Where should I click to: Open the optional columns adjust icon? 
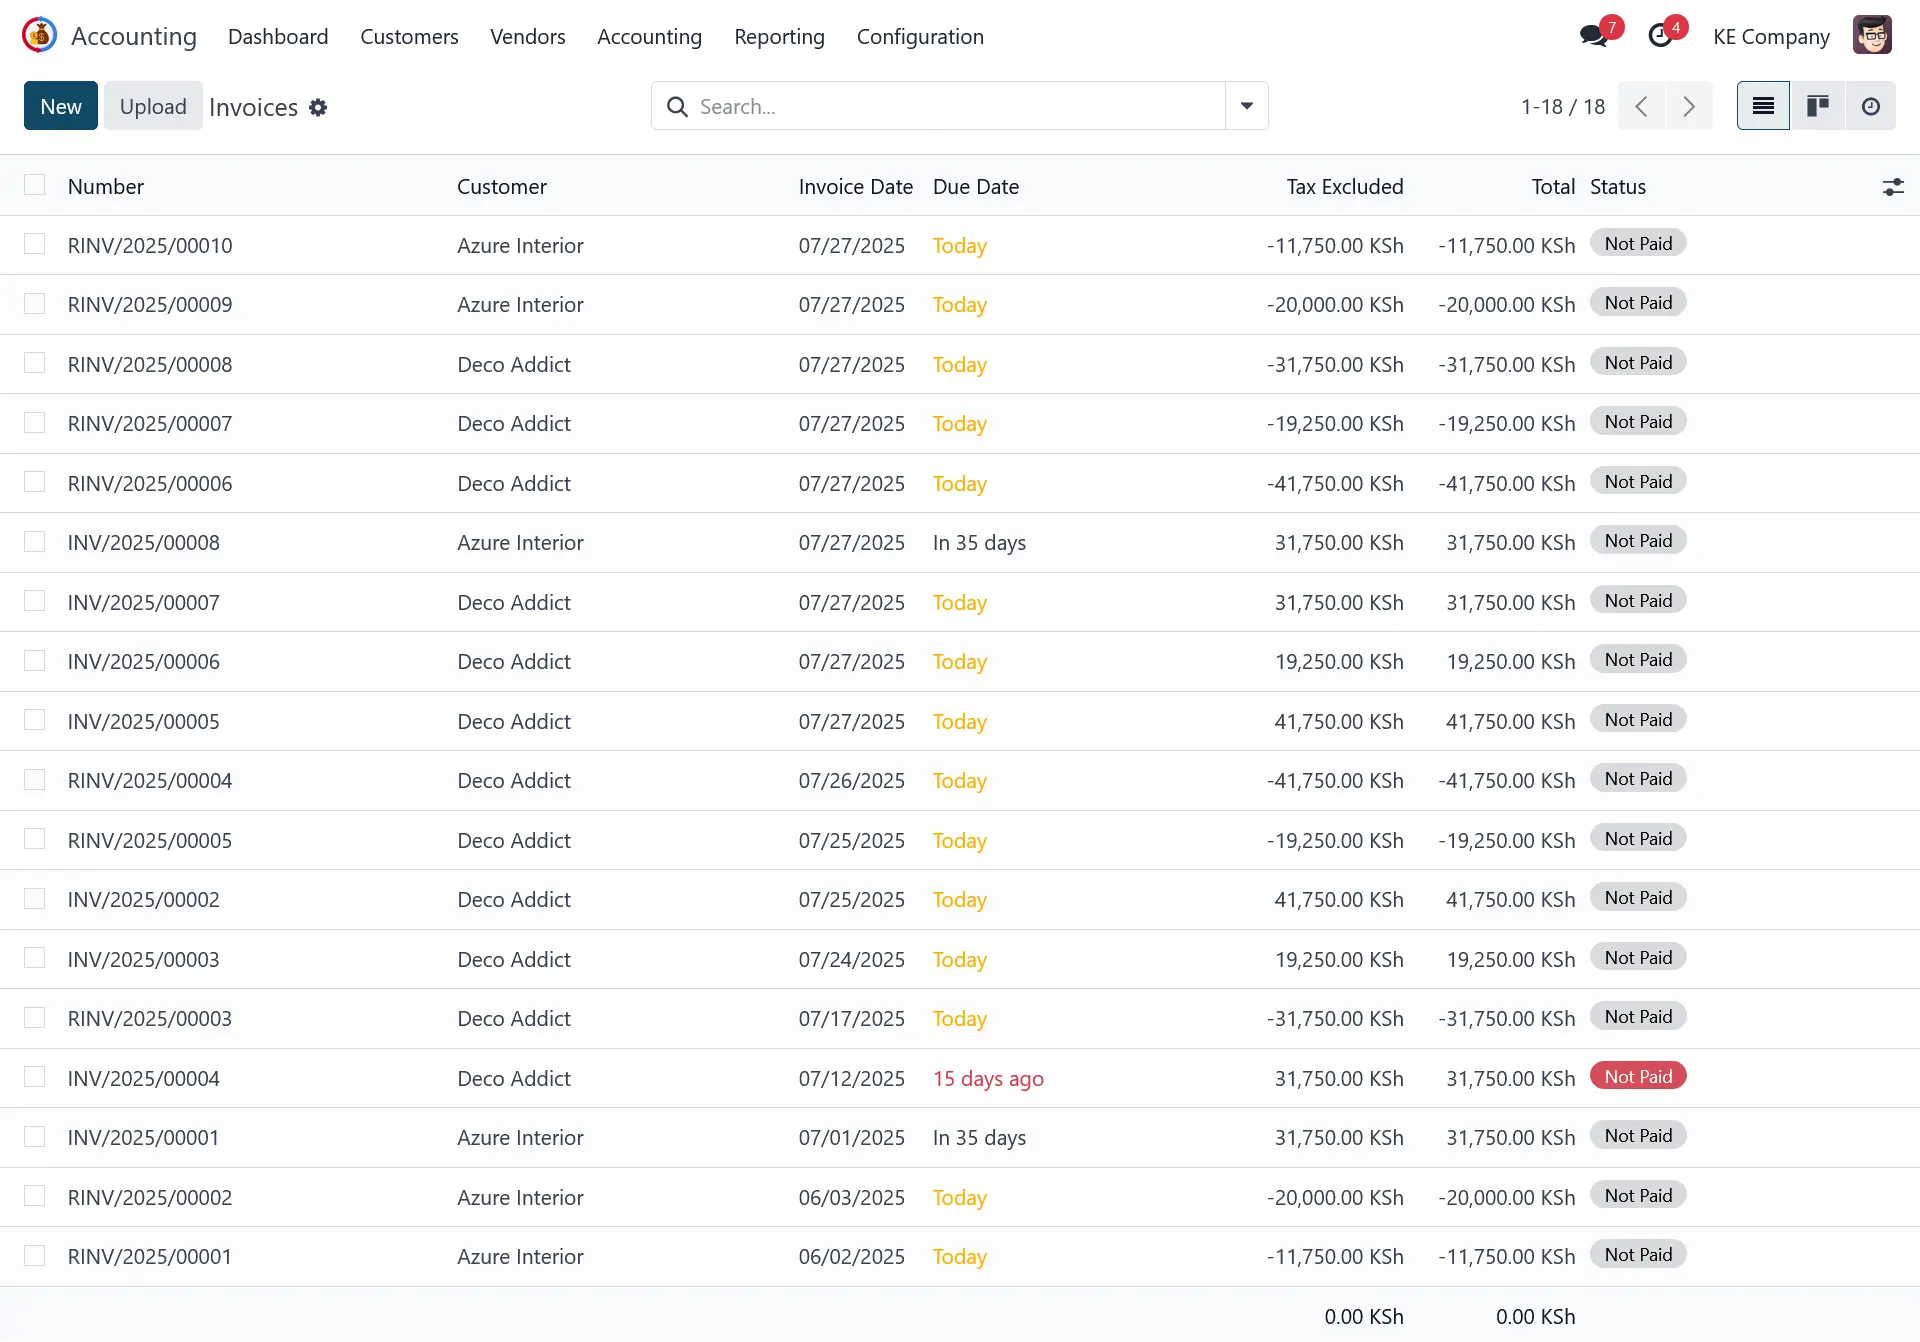pyautogui.click(x=1892, y=187)
